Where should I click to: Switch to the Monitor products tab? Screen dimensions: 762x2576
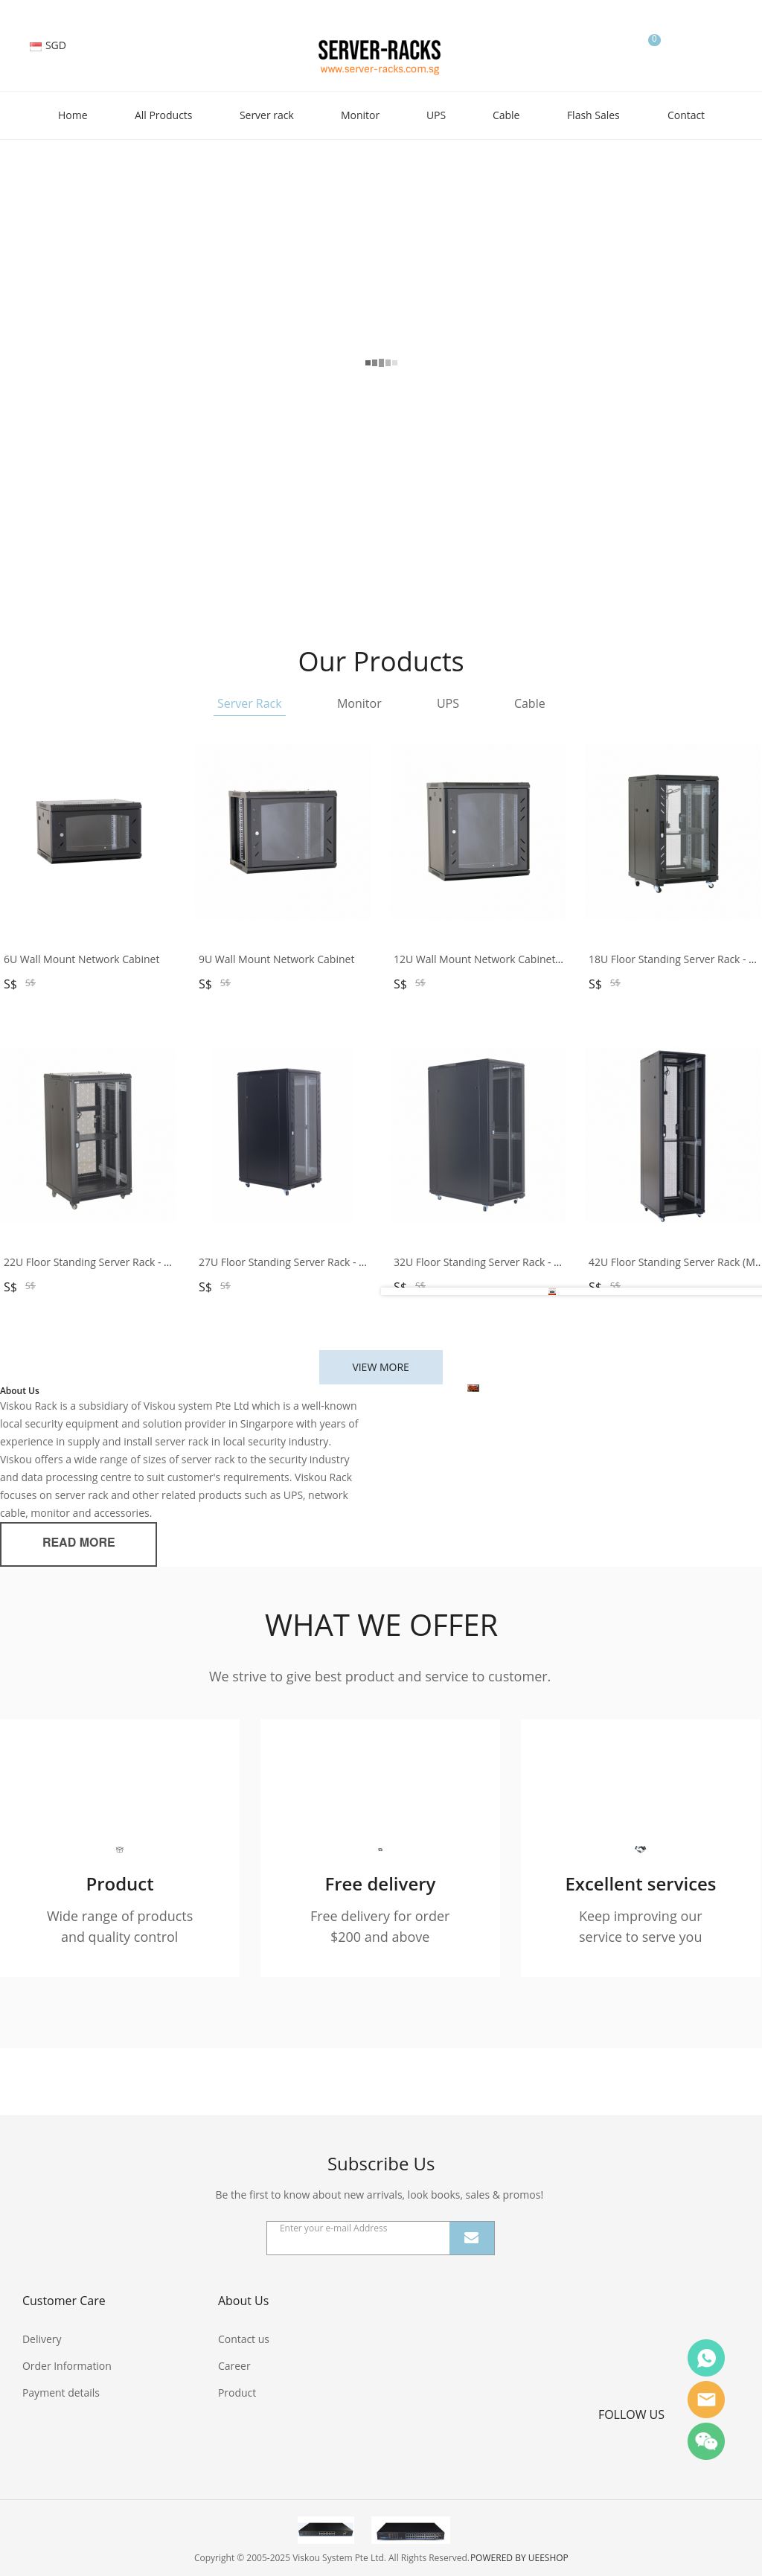click(359, 704)
